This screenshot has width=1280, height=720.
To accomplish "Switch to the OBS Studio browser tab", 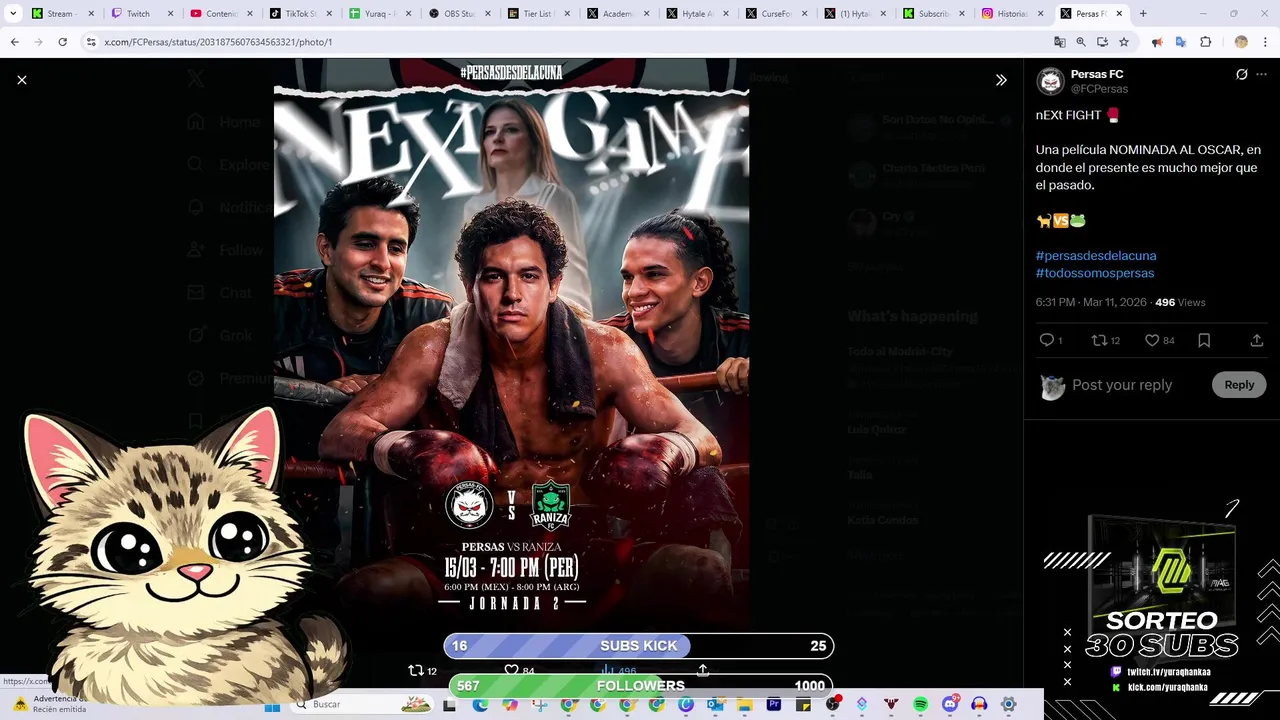I will tap(460, 14).
